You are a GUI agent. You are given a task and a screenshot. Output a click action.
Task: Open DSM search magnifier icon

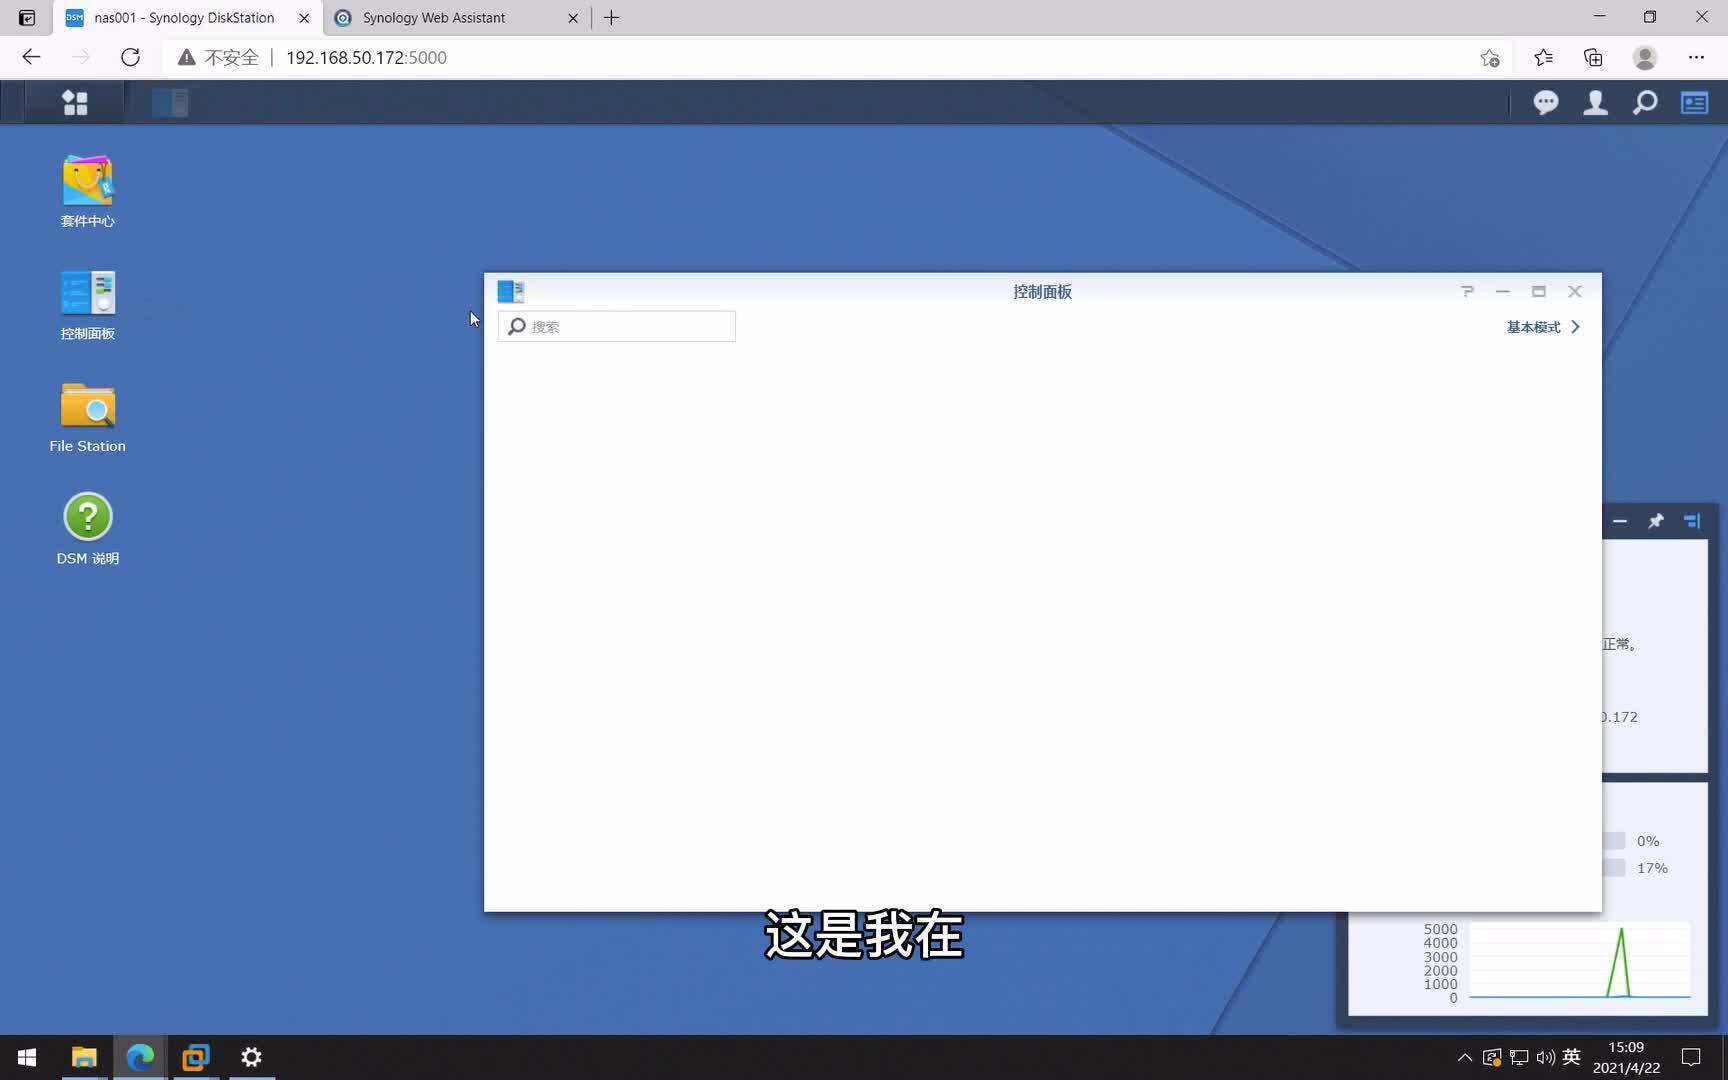[1645, 102]
